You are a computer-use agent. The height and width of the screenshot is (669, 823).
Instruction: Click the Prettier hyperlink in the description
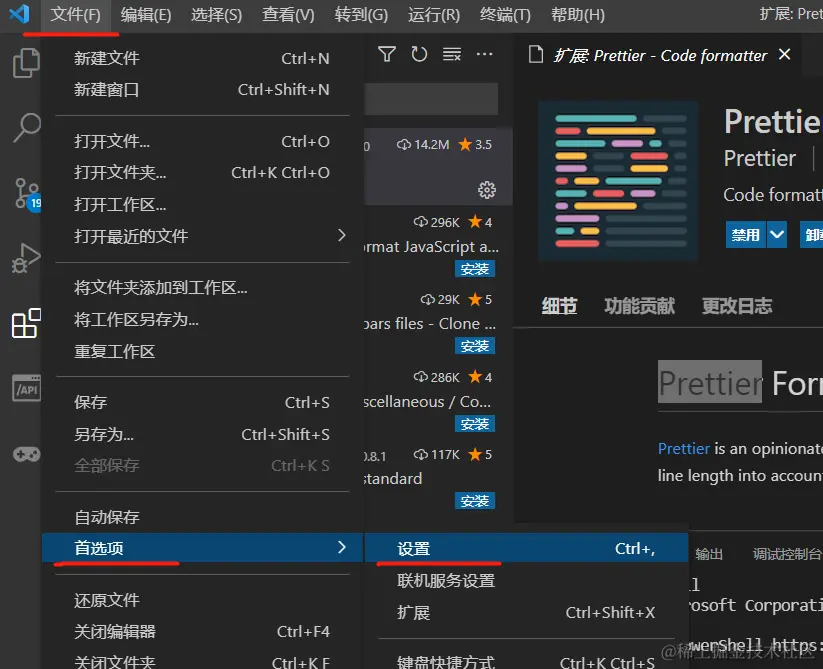coord(684,448)
